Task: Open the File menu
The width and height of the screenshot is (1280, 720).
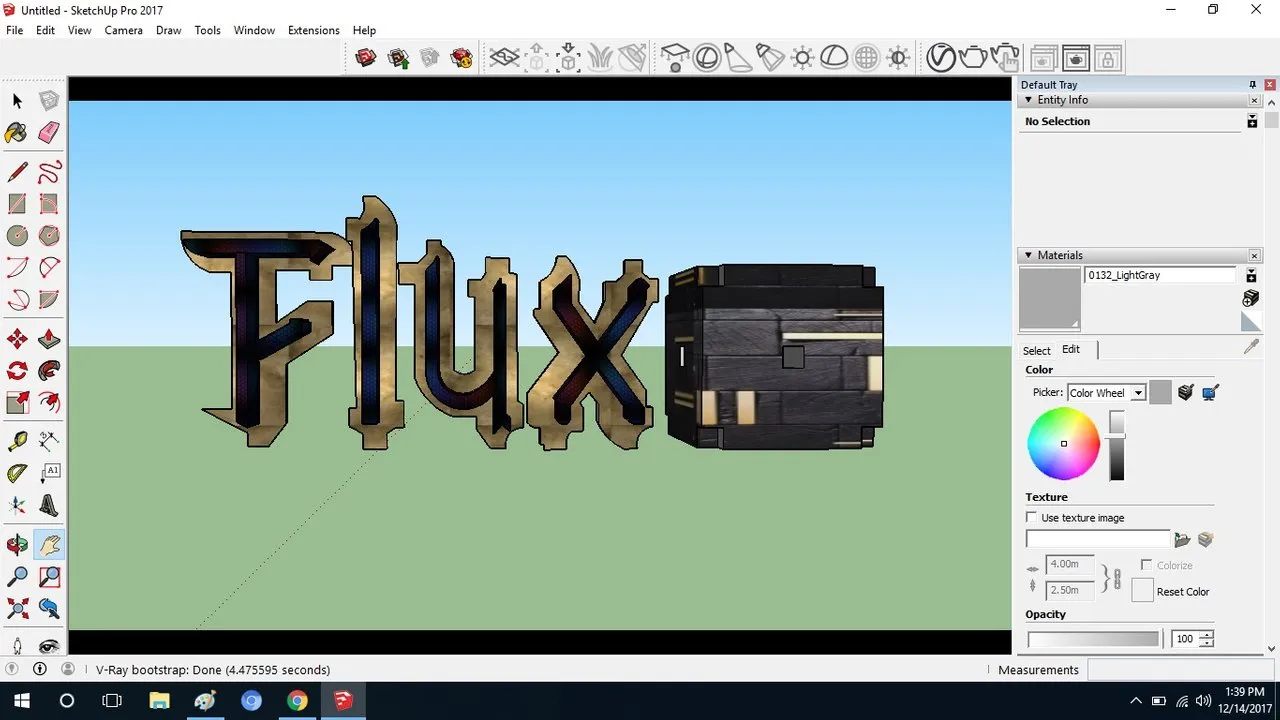Action: click(14, 30)
